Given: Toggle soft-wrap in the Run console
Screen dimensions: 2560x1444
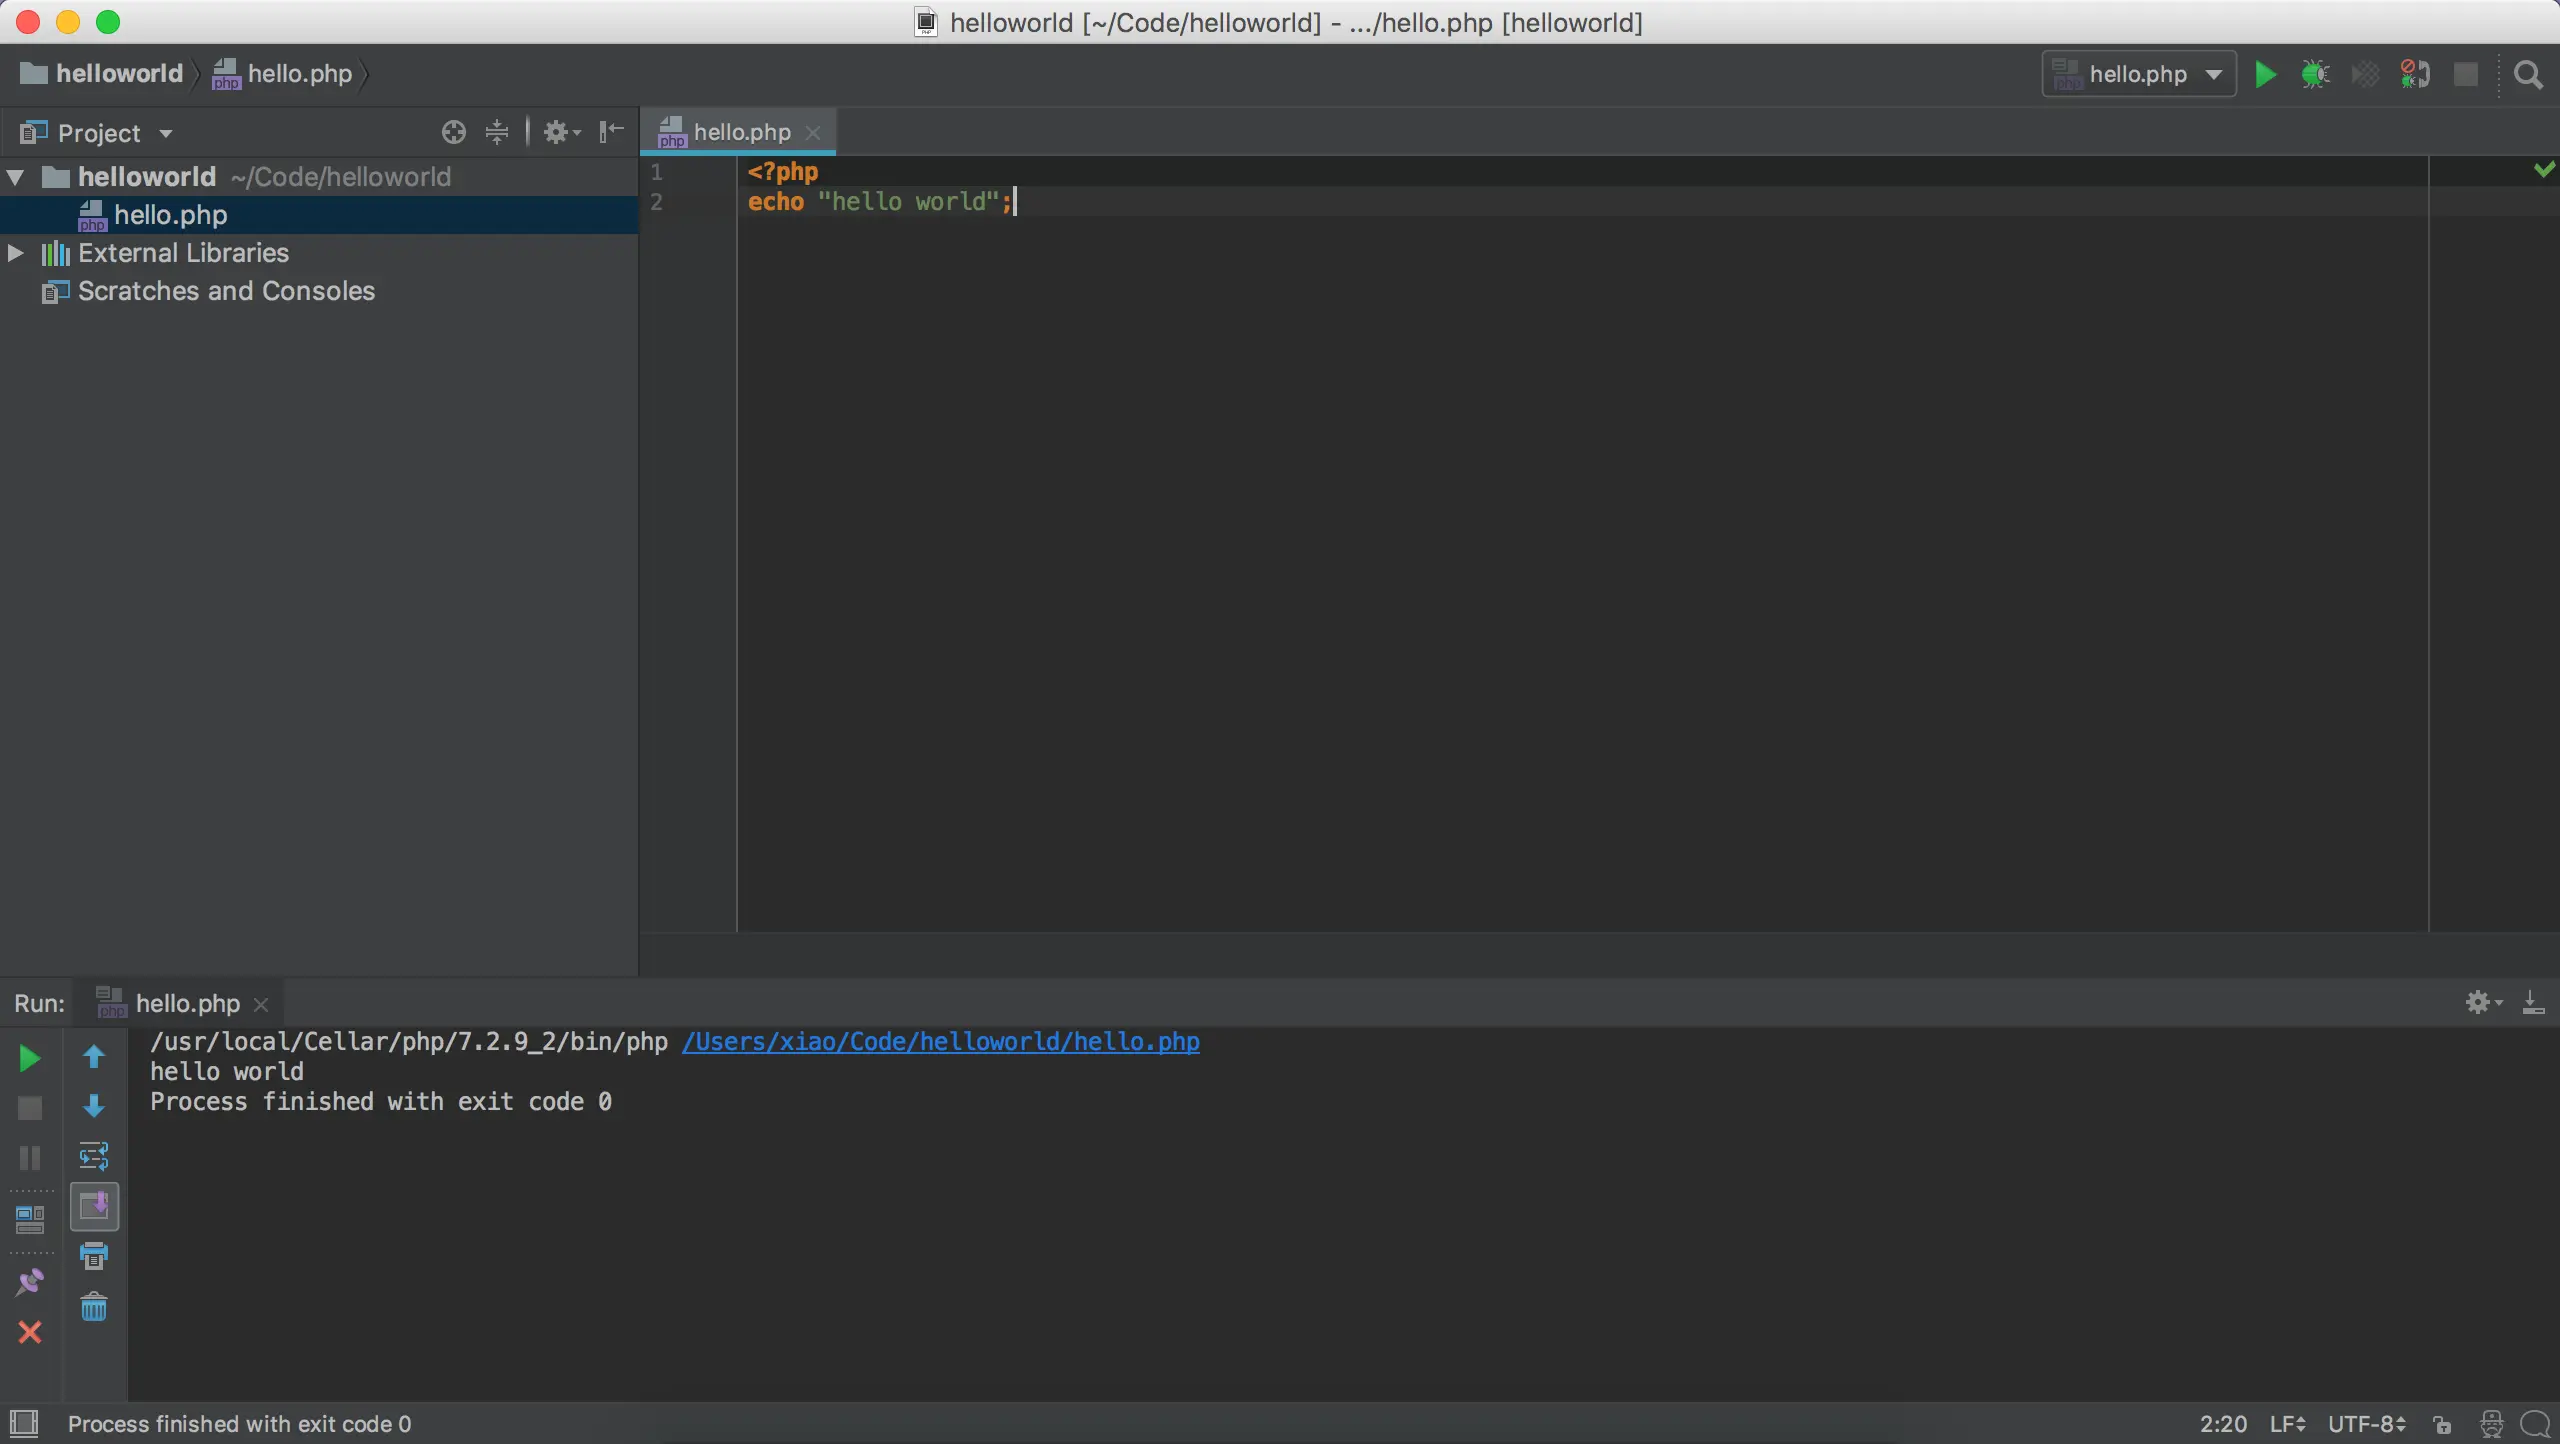Looking at the screenshot, I should (94, 1156).
